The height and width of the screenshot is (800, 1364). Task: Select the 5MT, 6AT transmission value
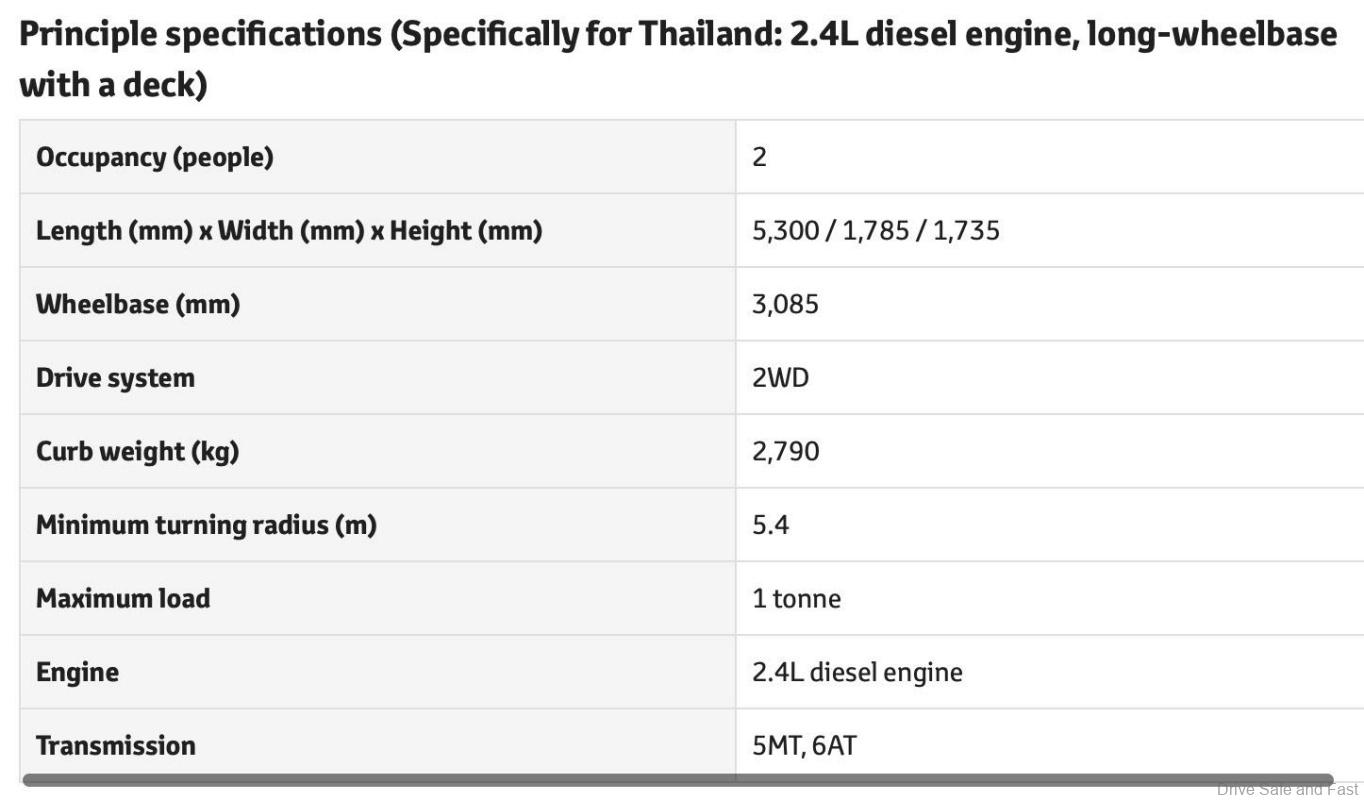point(805,745)
